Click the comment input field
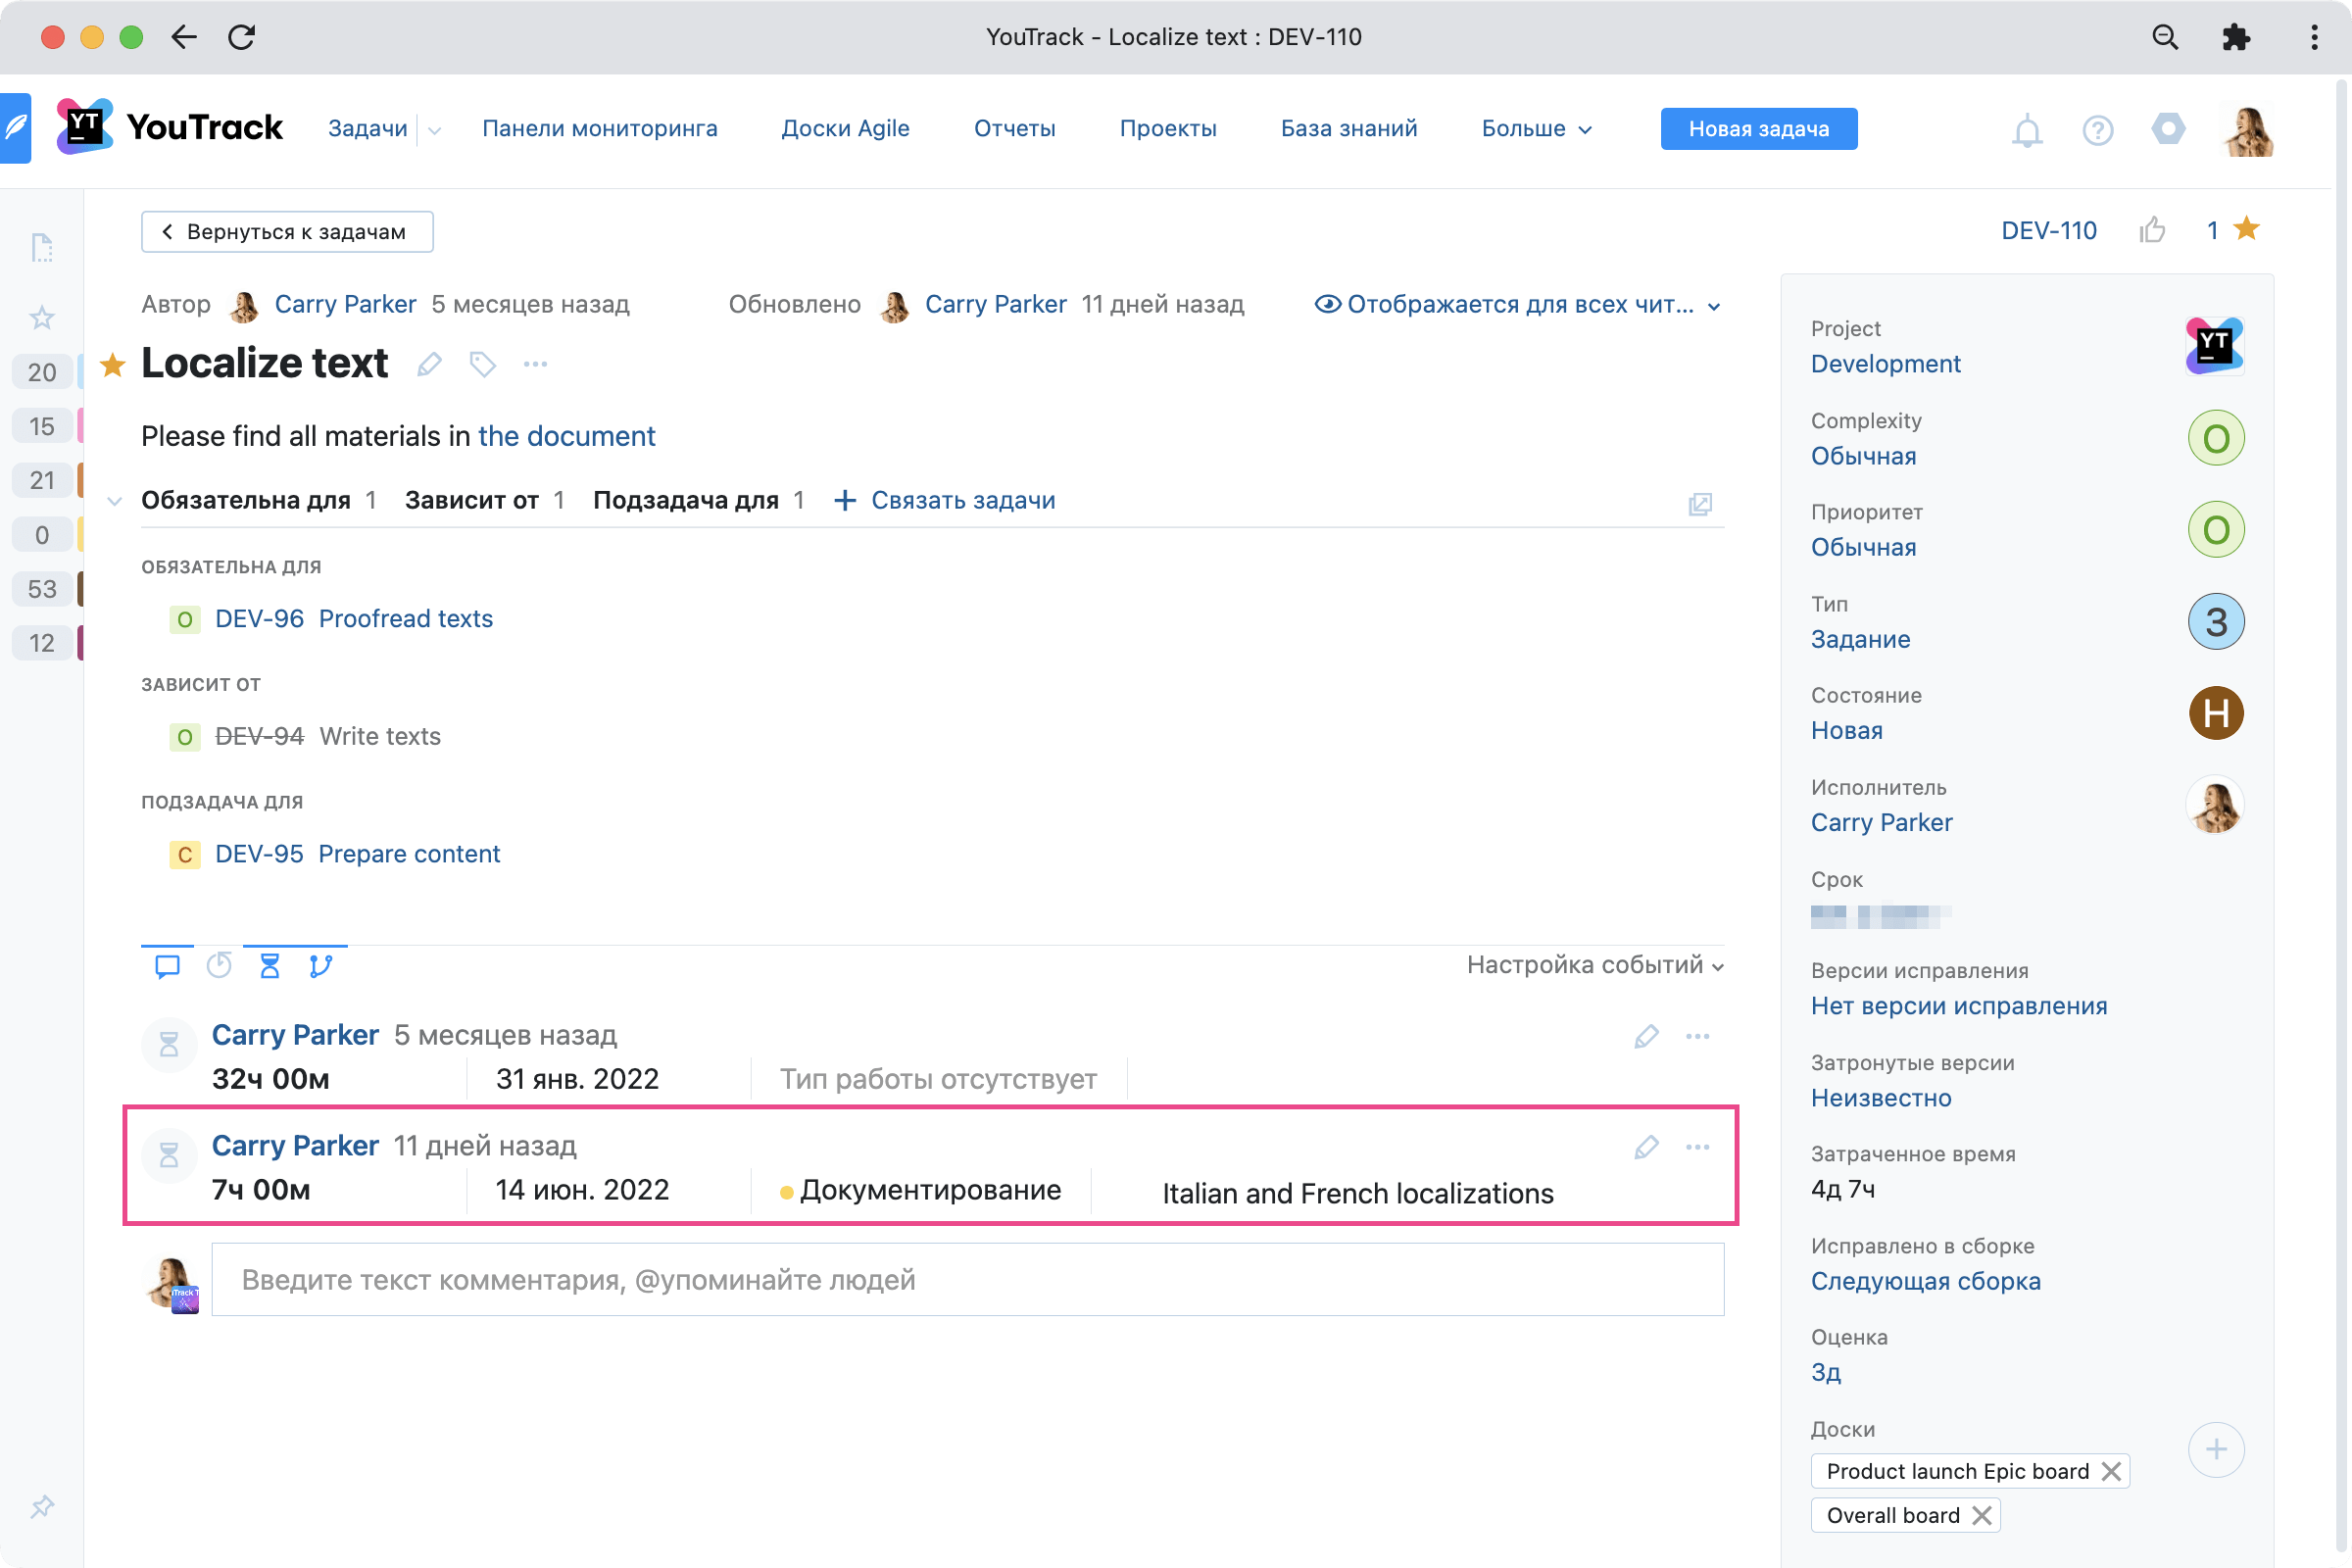Viewport: 2352px width, 1568px height. pyautogui.click(x=967, y=1280)
